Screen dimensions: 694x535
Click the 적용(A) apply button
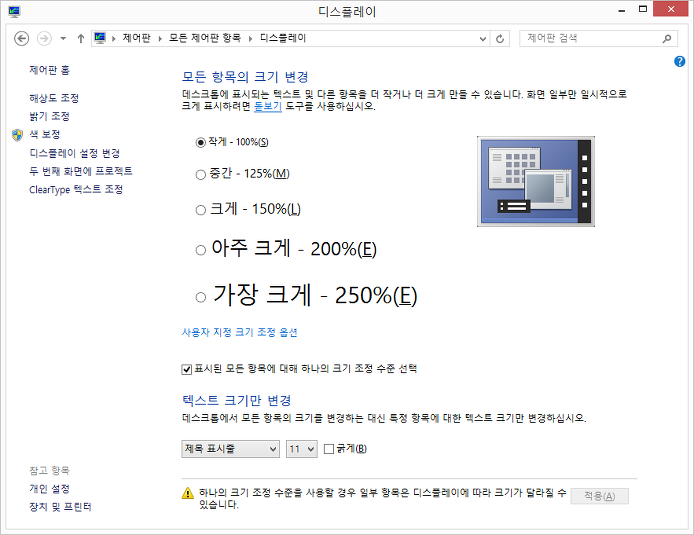[599, 496]
